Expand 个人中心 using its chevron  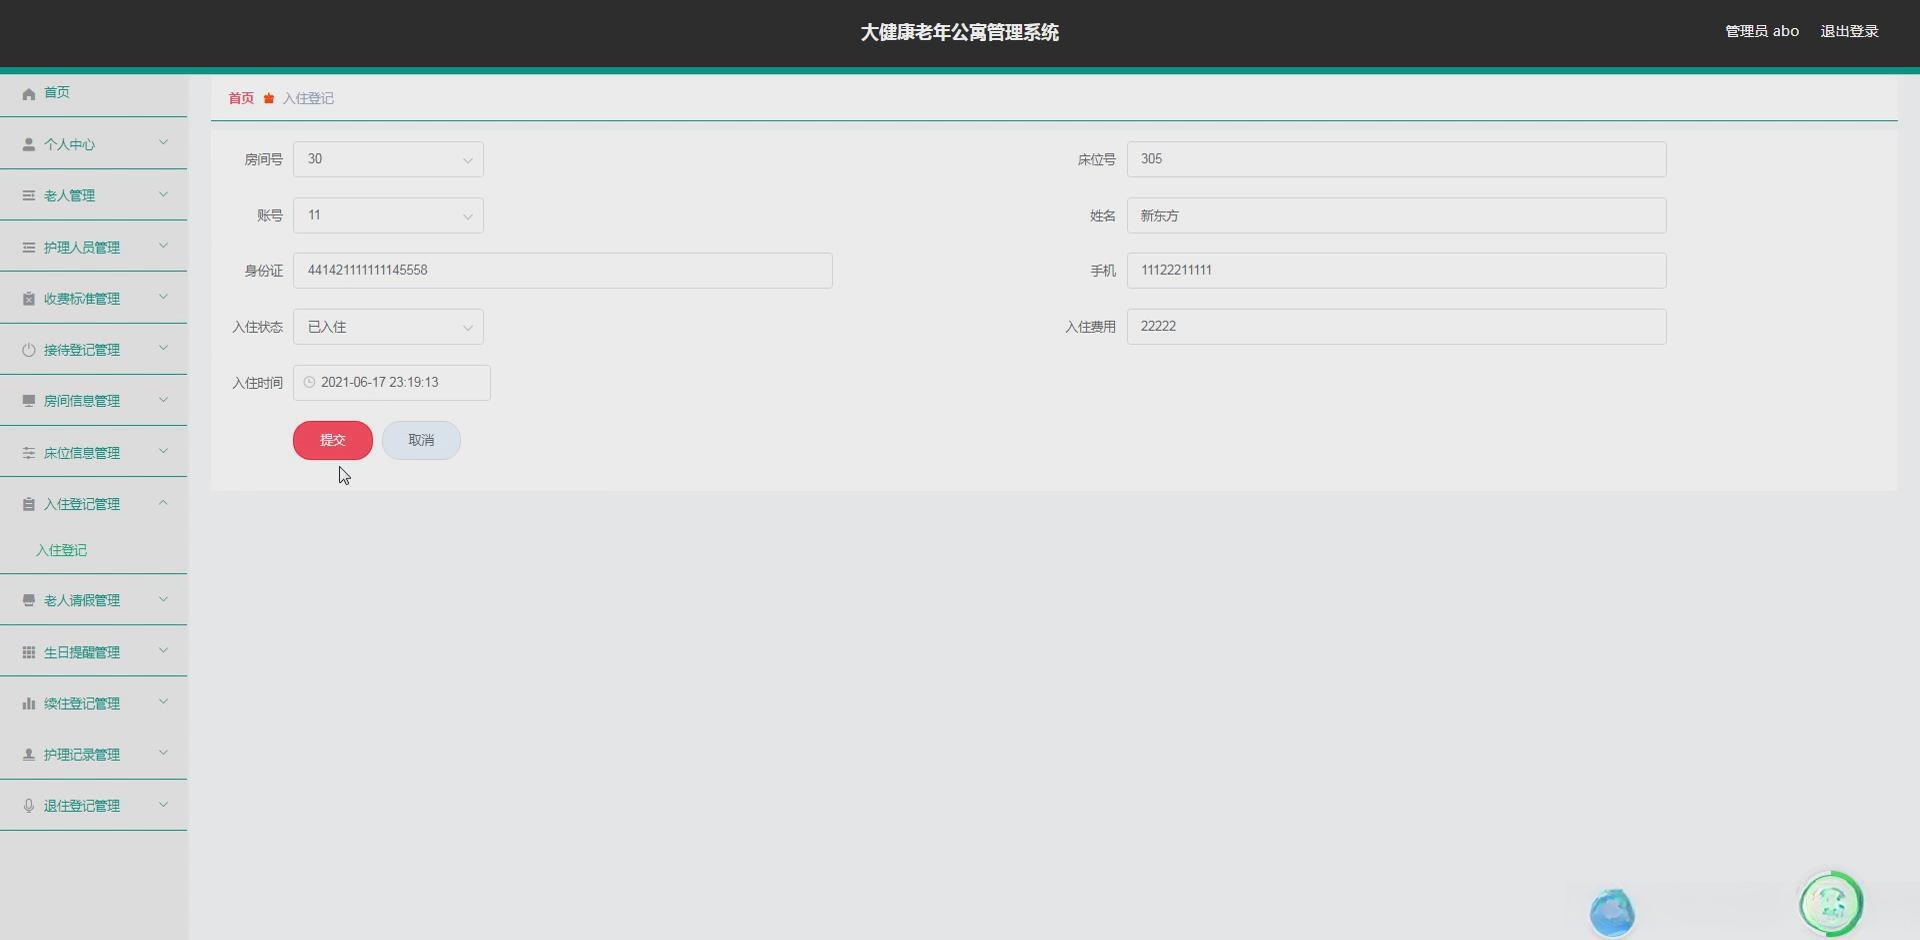tap(163, 143)
